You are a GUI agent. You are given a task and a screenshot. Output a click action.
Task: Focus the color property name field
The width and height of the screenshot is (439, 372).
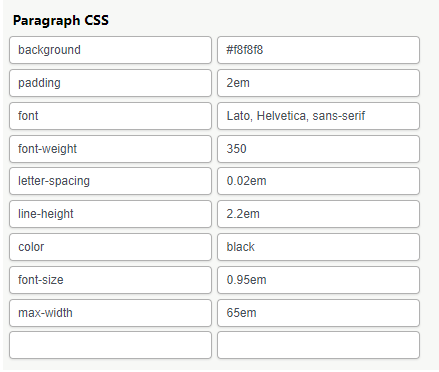[x=110, y=247]
